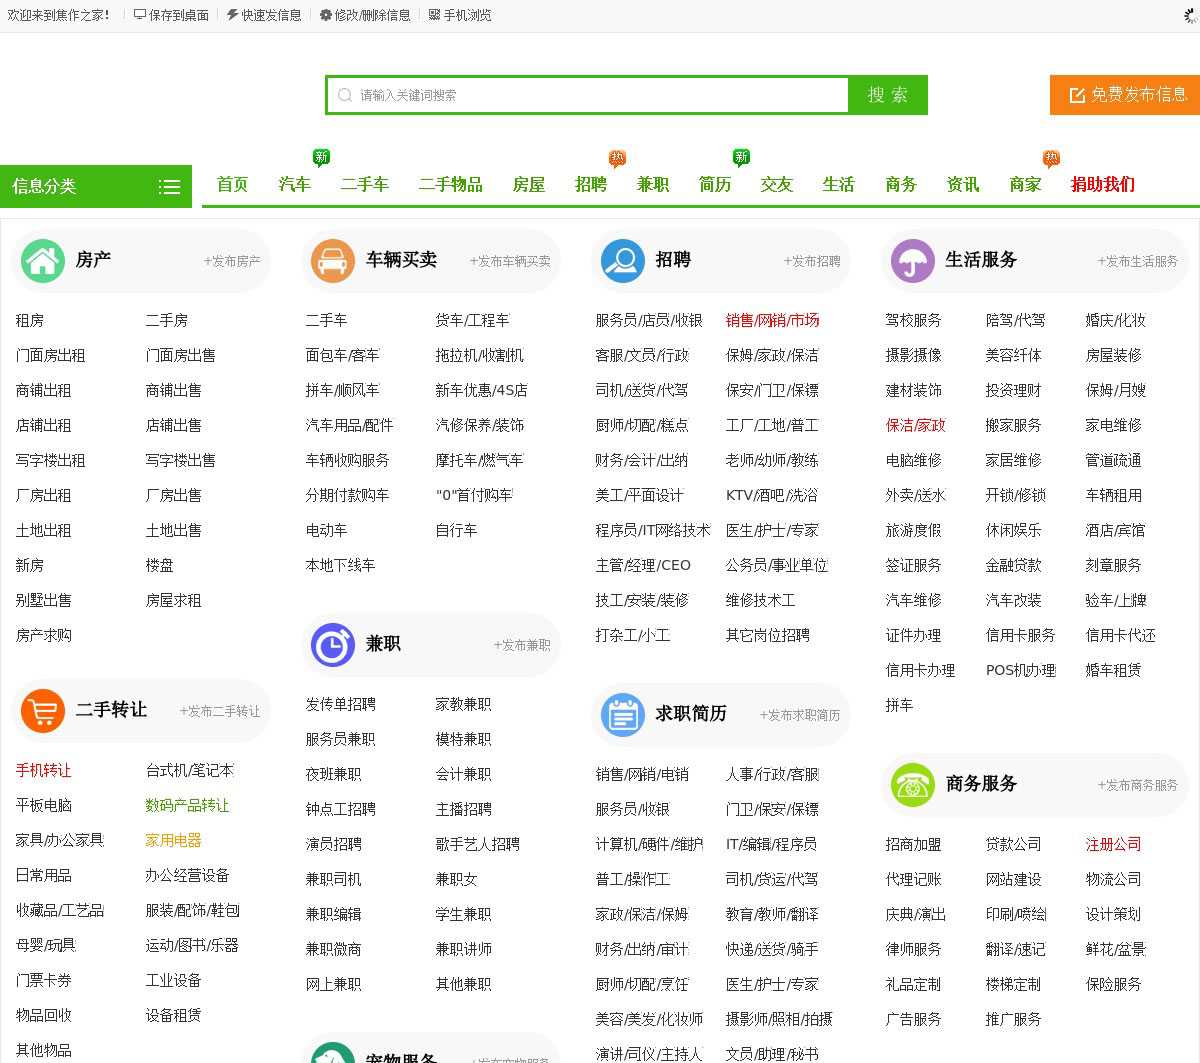Click the green telephone icon for 商务服务
The image size is (1200, 1063).
tap(912, 785)
